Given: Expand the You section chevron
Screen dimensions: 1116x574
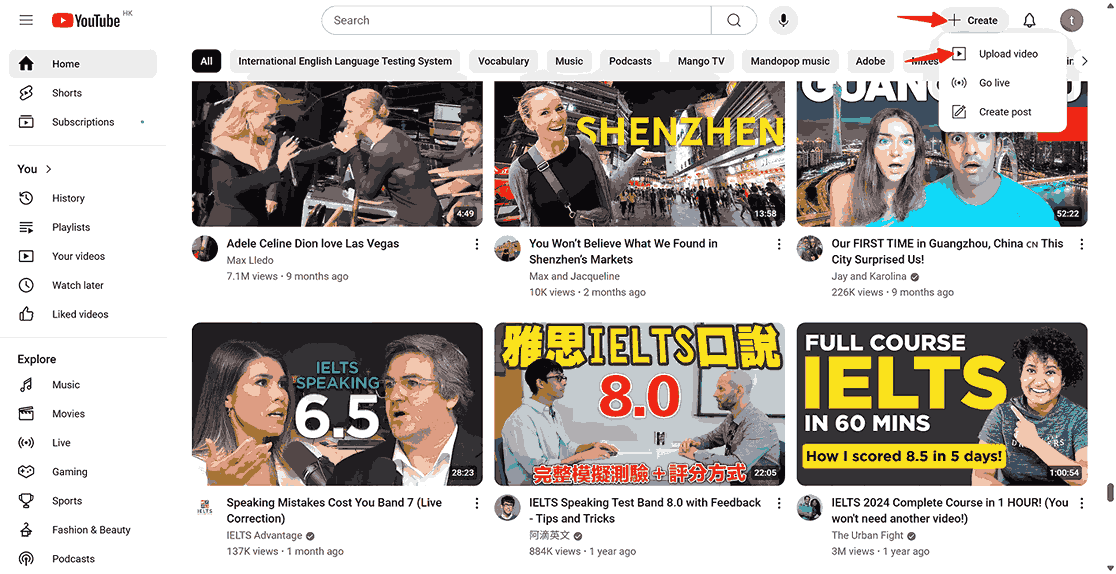Looking at the screenshot, I should [49, 169].
